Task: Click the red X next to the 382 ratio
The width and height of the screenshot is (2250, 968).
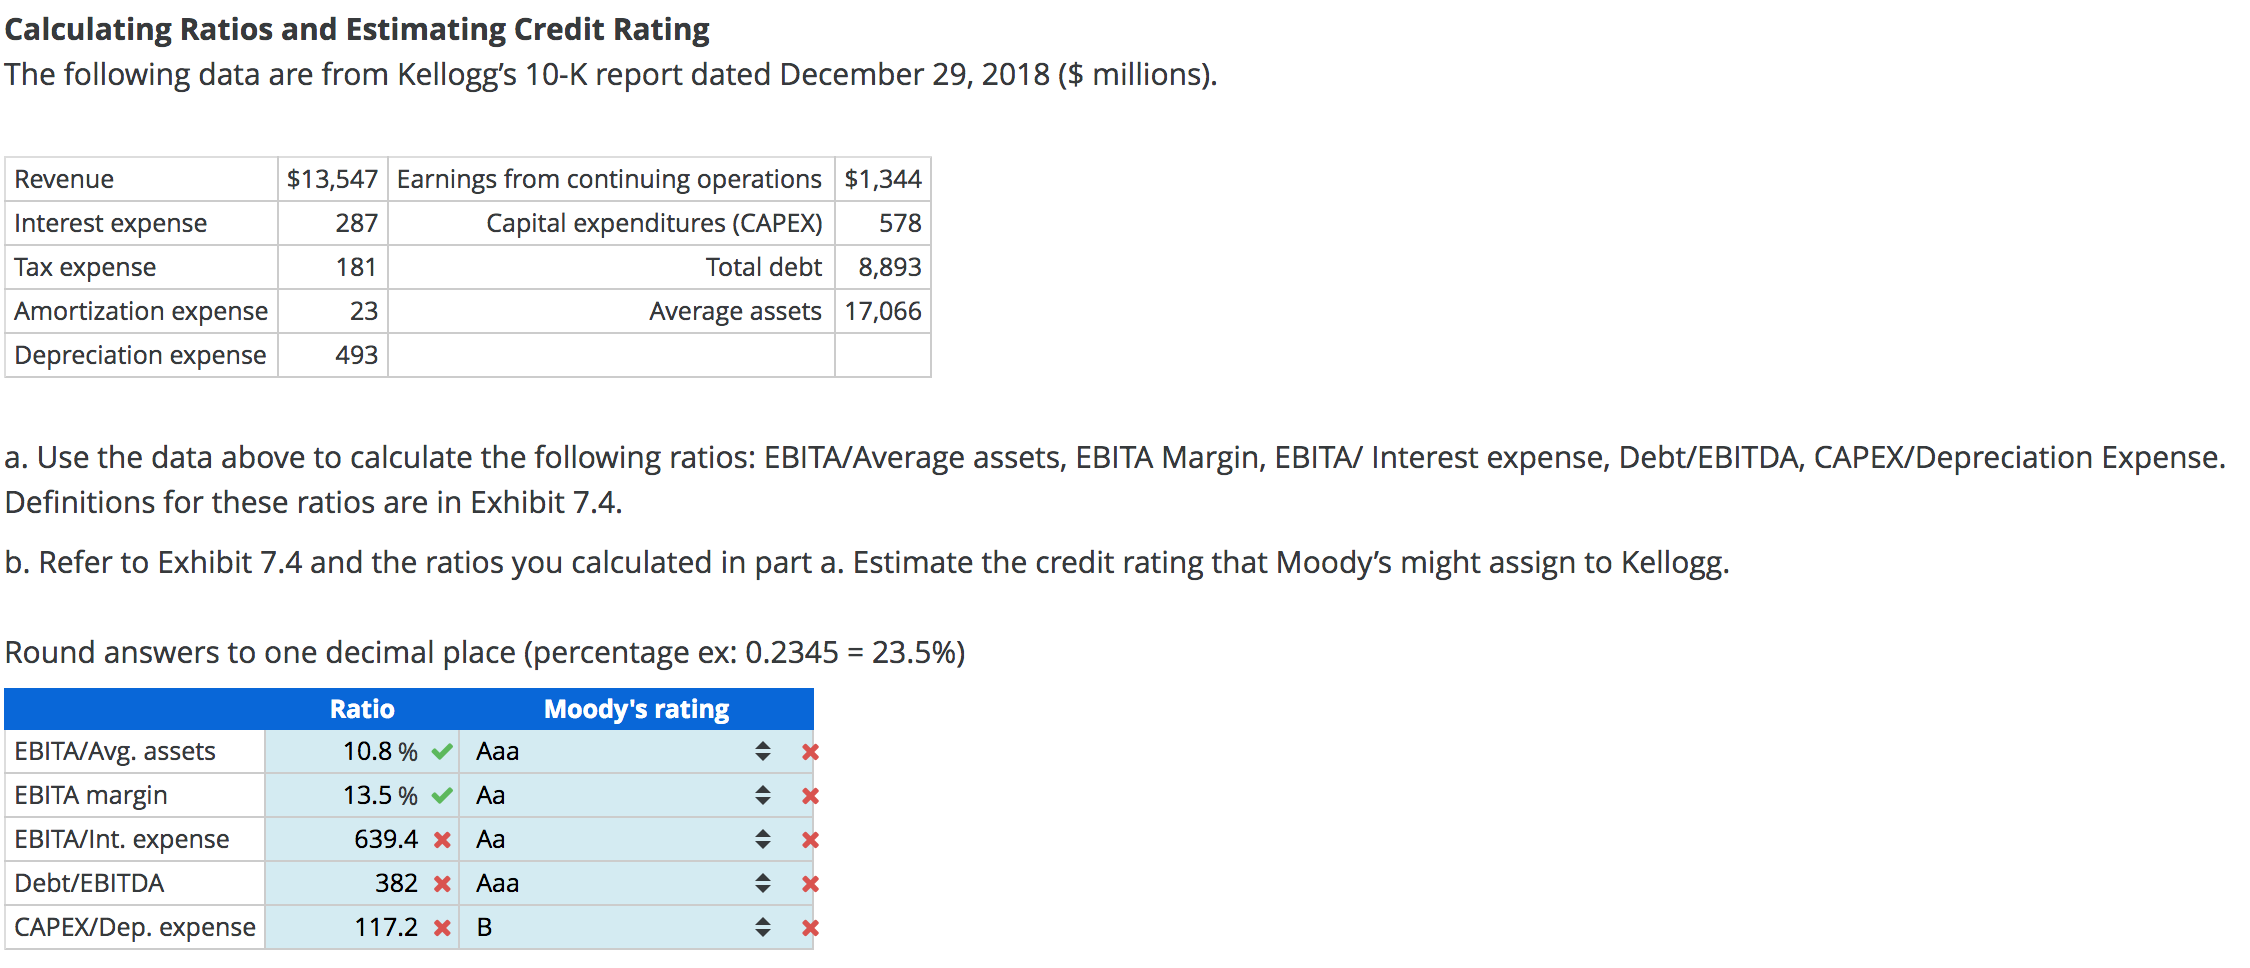Action: point(440,883)
